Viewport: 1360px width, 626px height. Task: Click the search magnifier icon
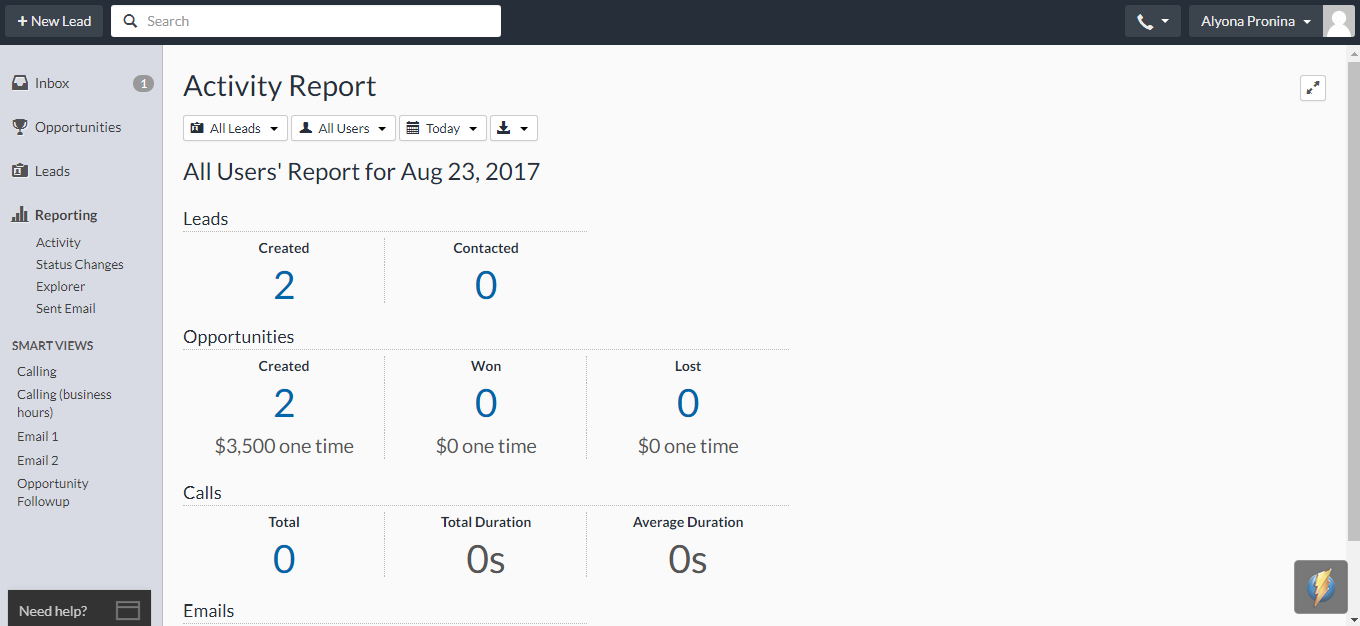pyautogui.click(x=130, y=20)
